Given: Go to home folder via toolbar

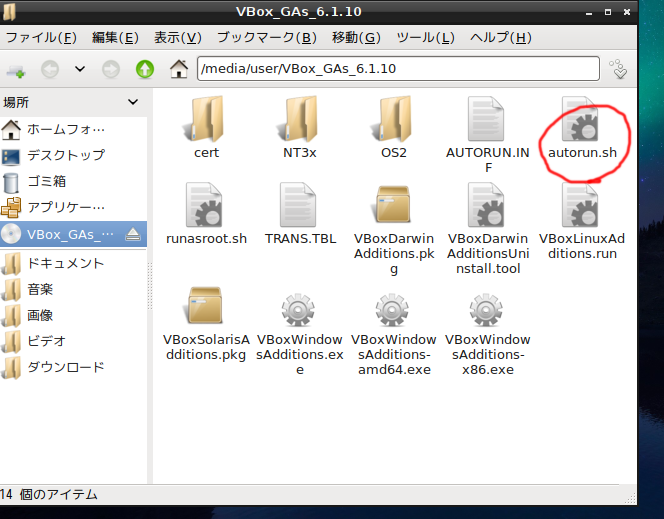Looking at the screenshot, I should 179,69.
